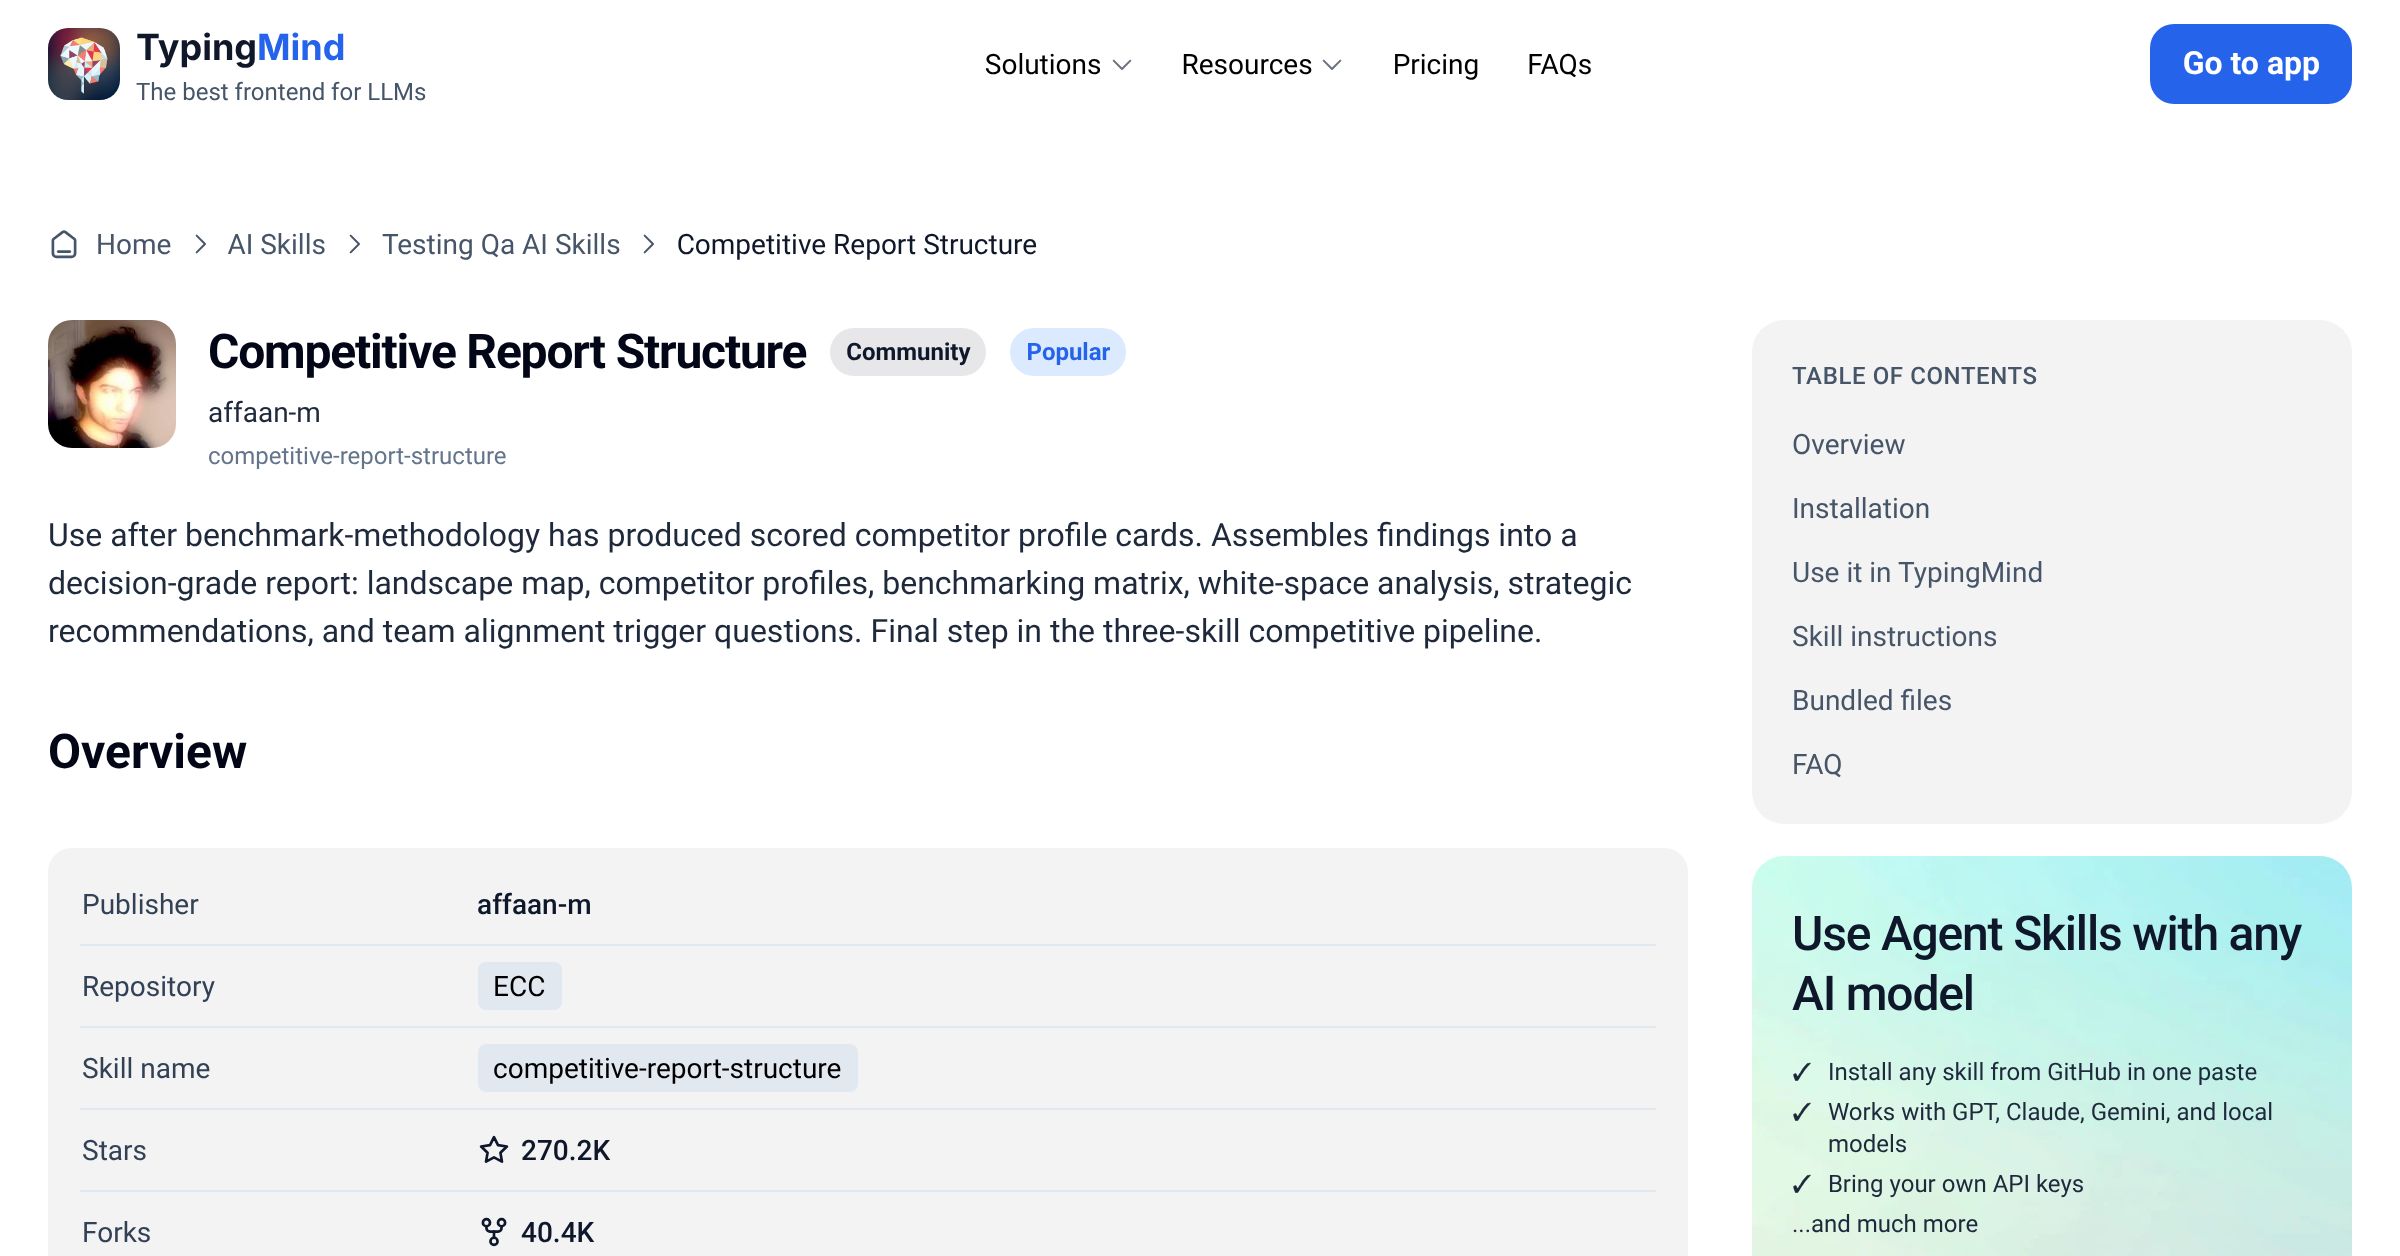Click the TypingMind brand name text
This screenshot has width=2400, height=1256.
240,47
